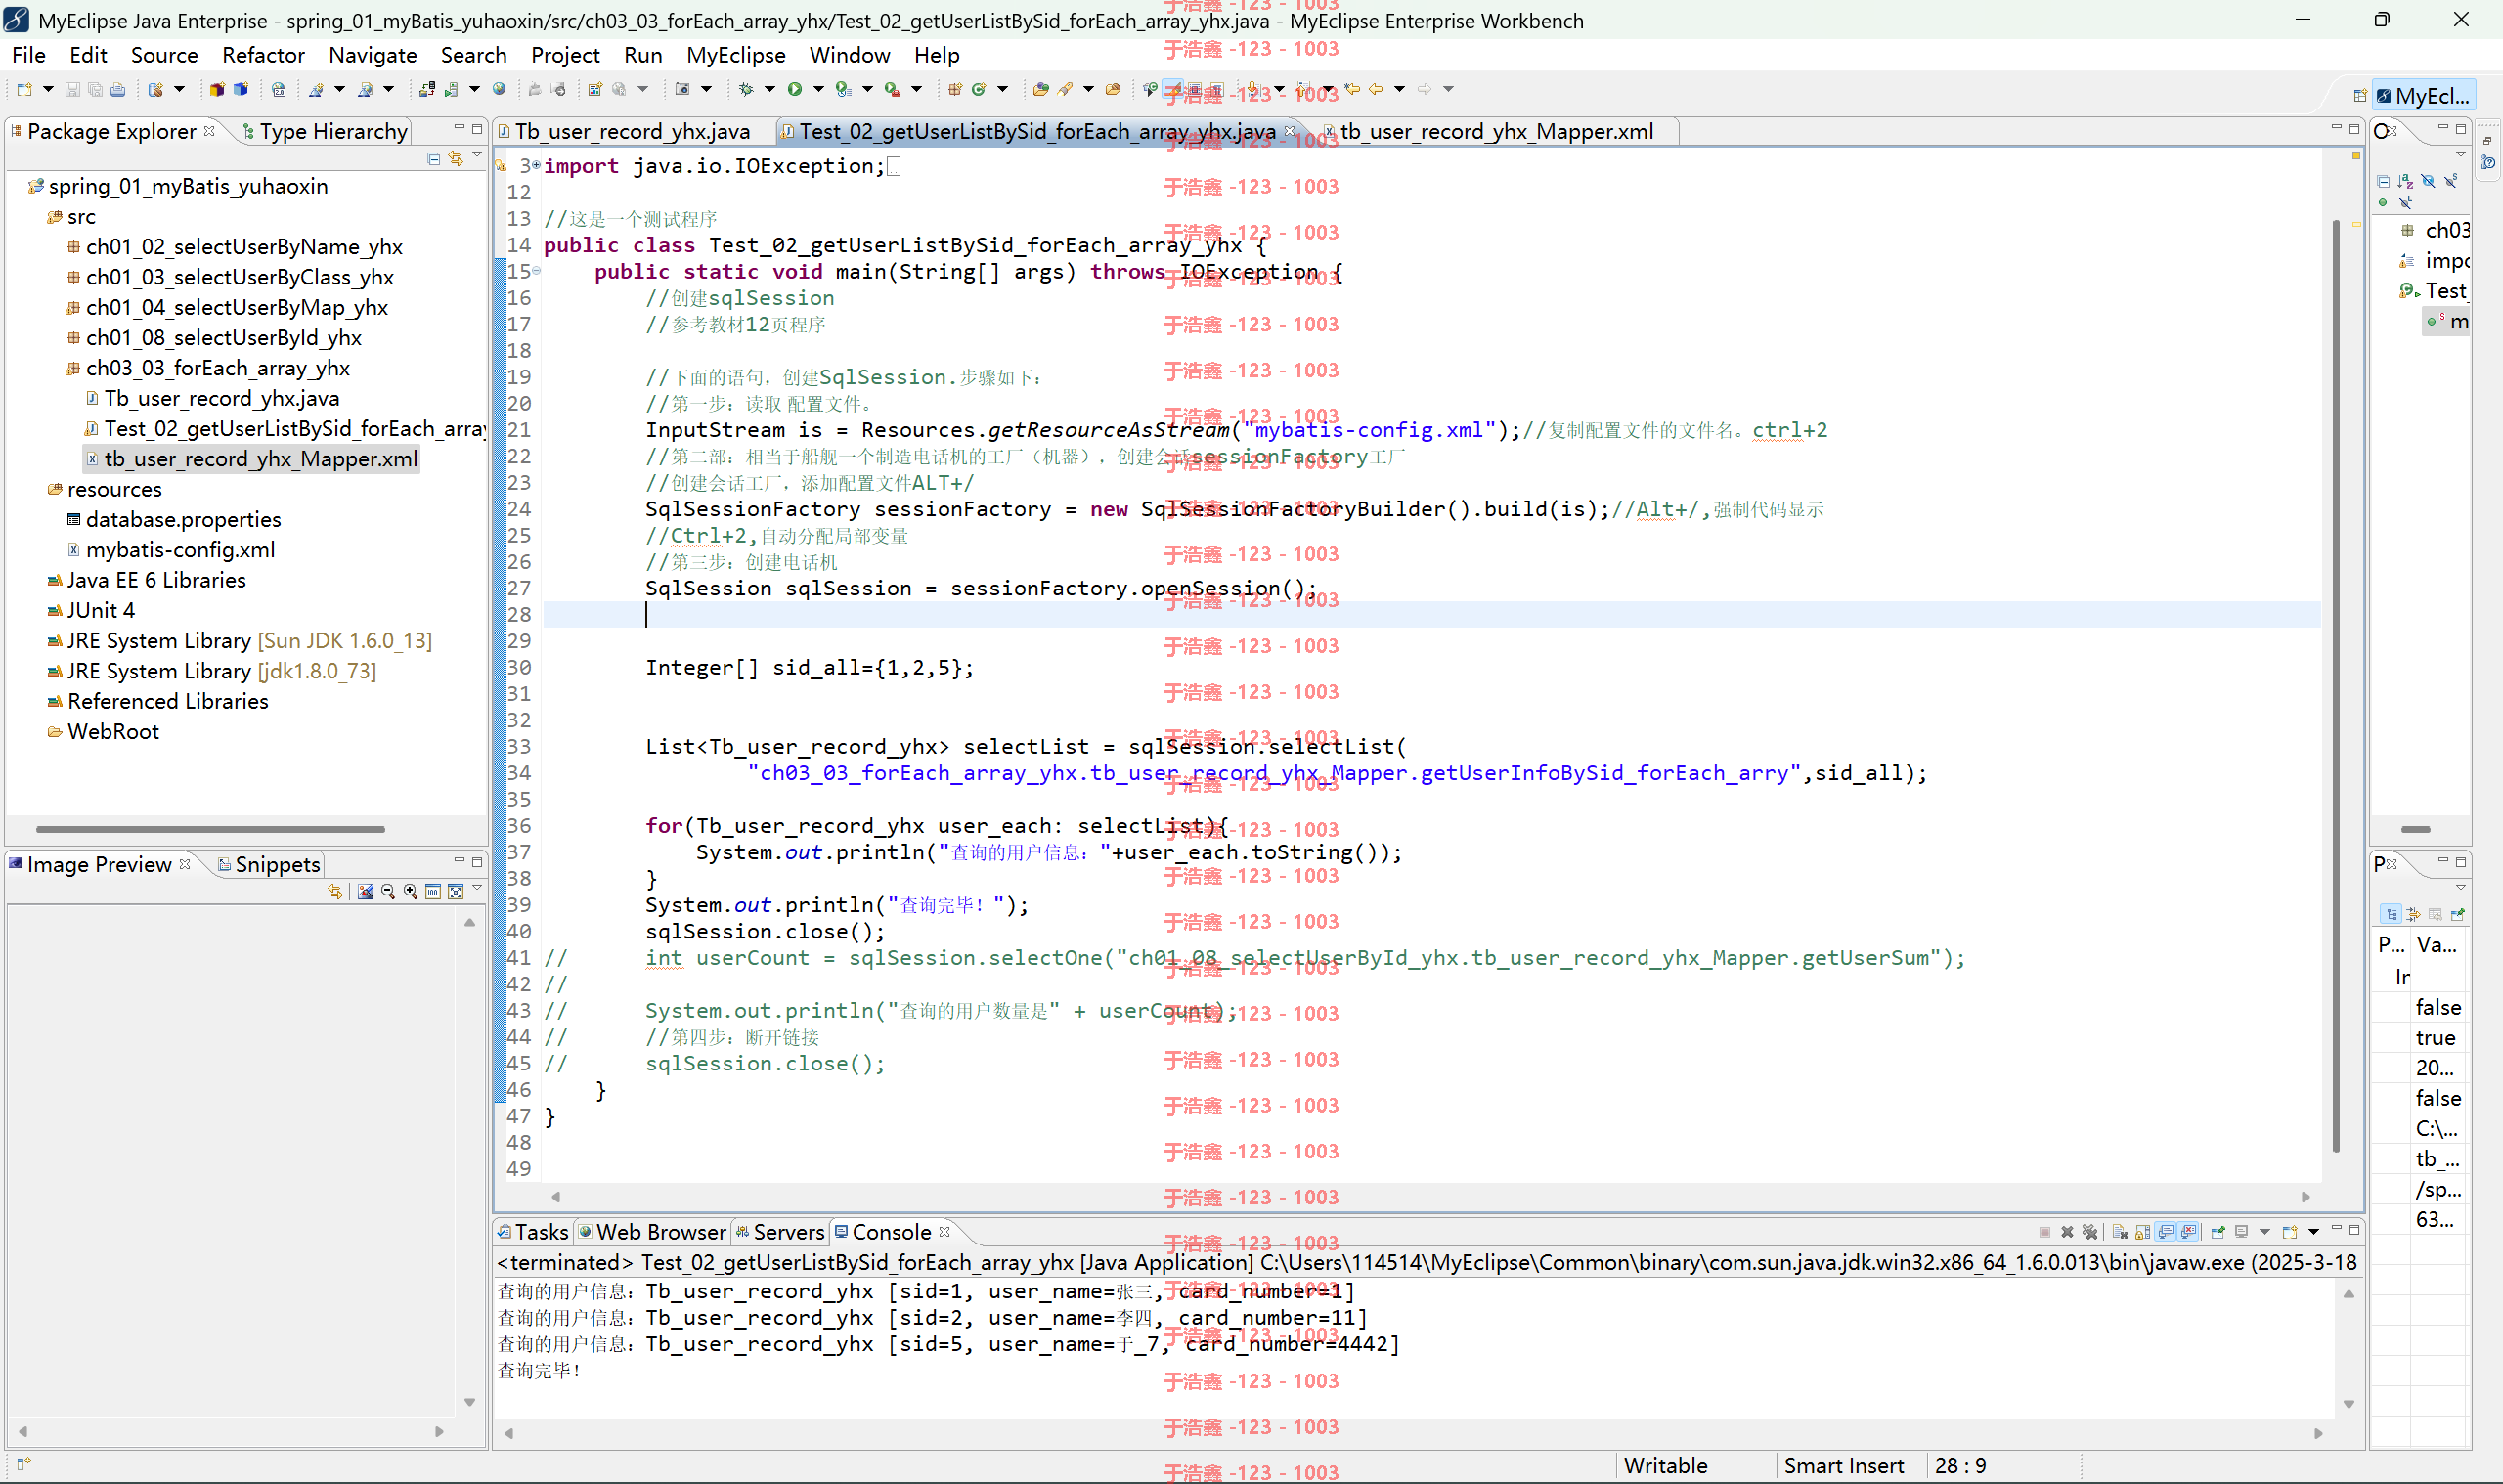This screenshot has width=2503, height=1484.
Task: Open Display Selected Console dropdown arrow
Action: pos(2264,1232)
